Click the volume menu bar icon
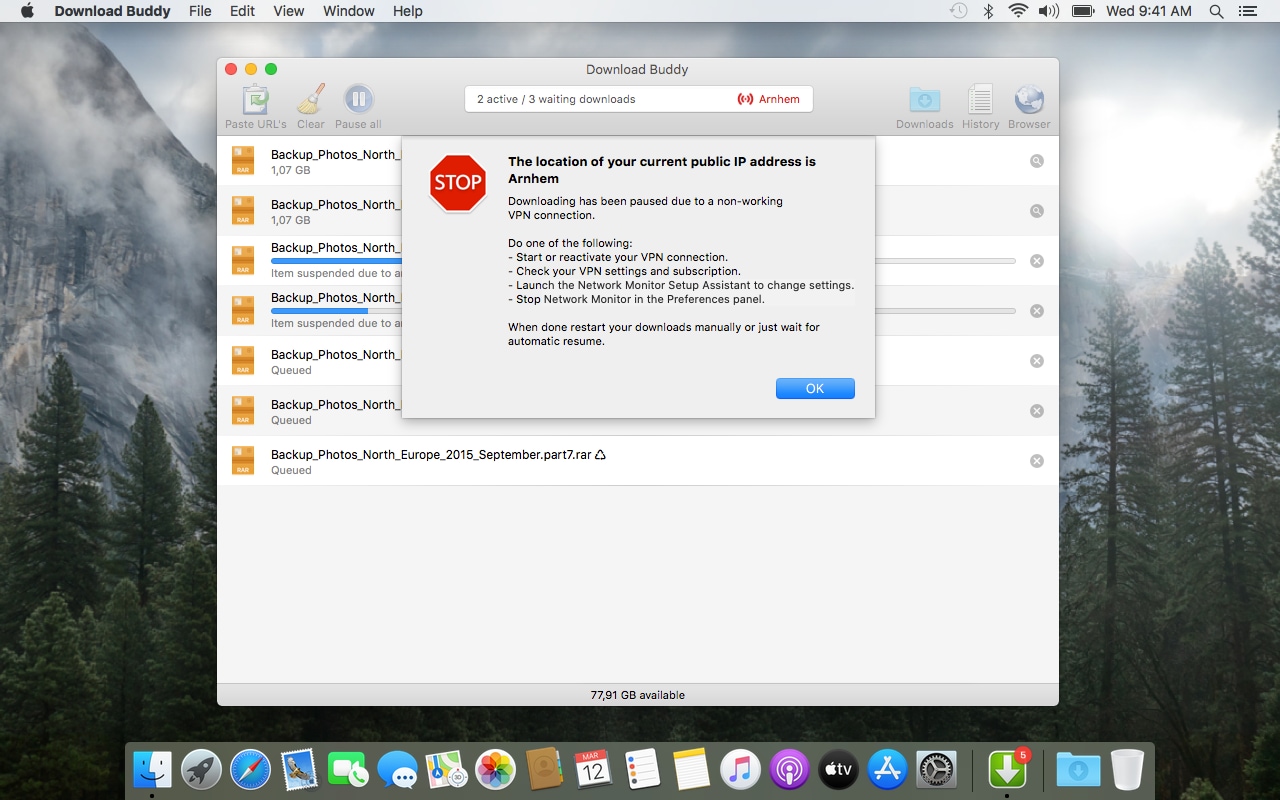 (x=1048, y=11)
